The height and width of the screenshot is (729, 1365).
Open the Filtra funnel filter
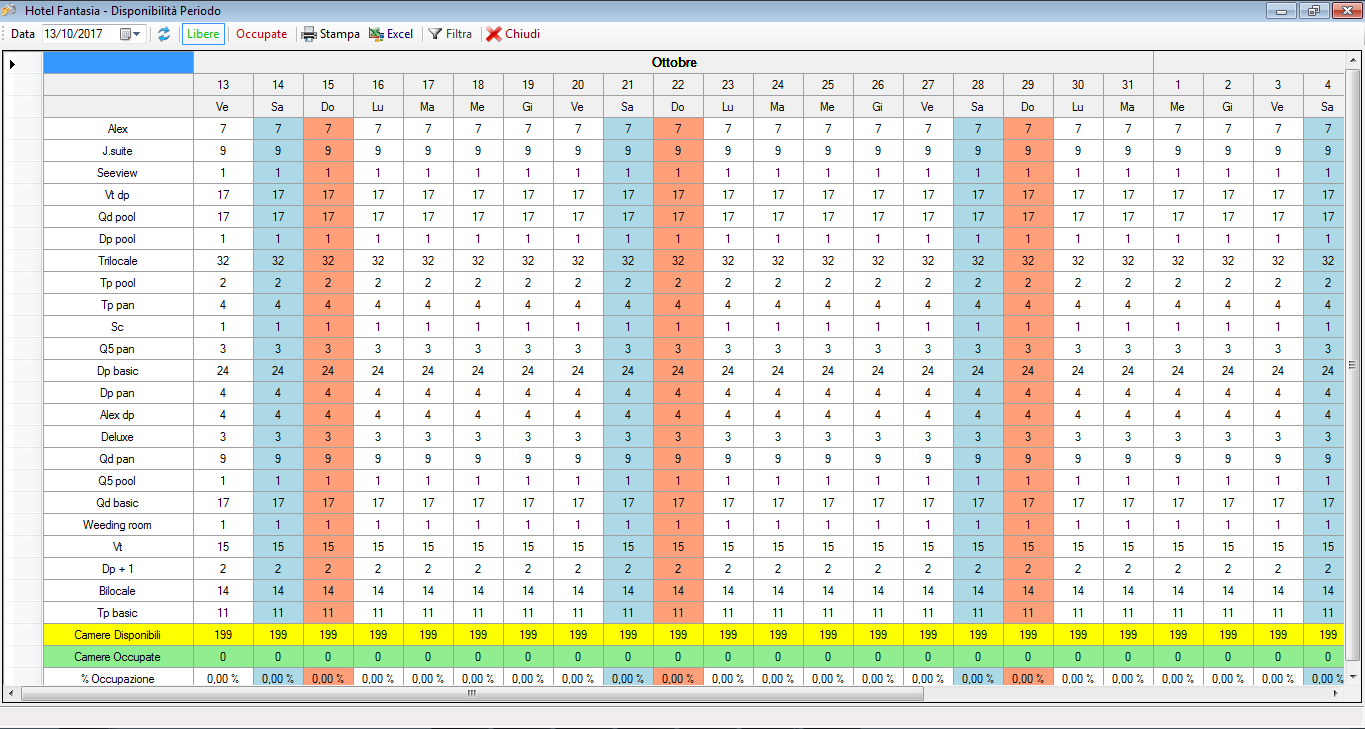[x=435, y=34]
